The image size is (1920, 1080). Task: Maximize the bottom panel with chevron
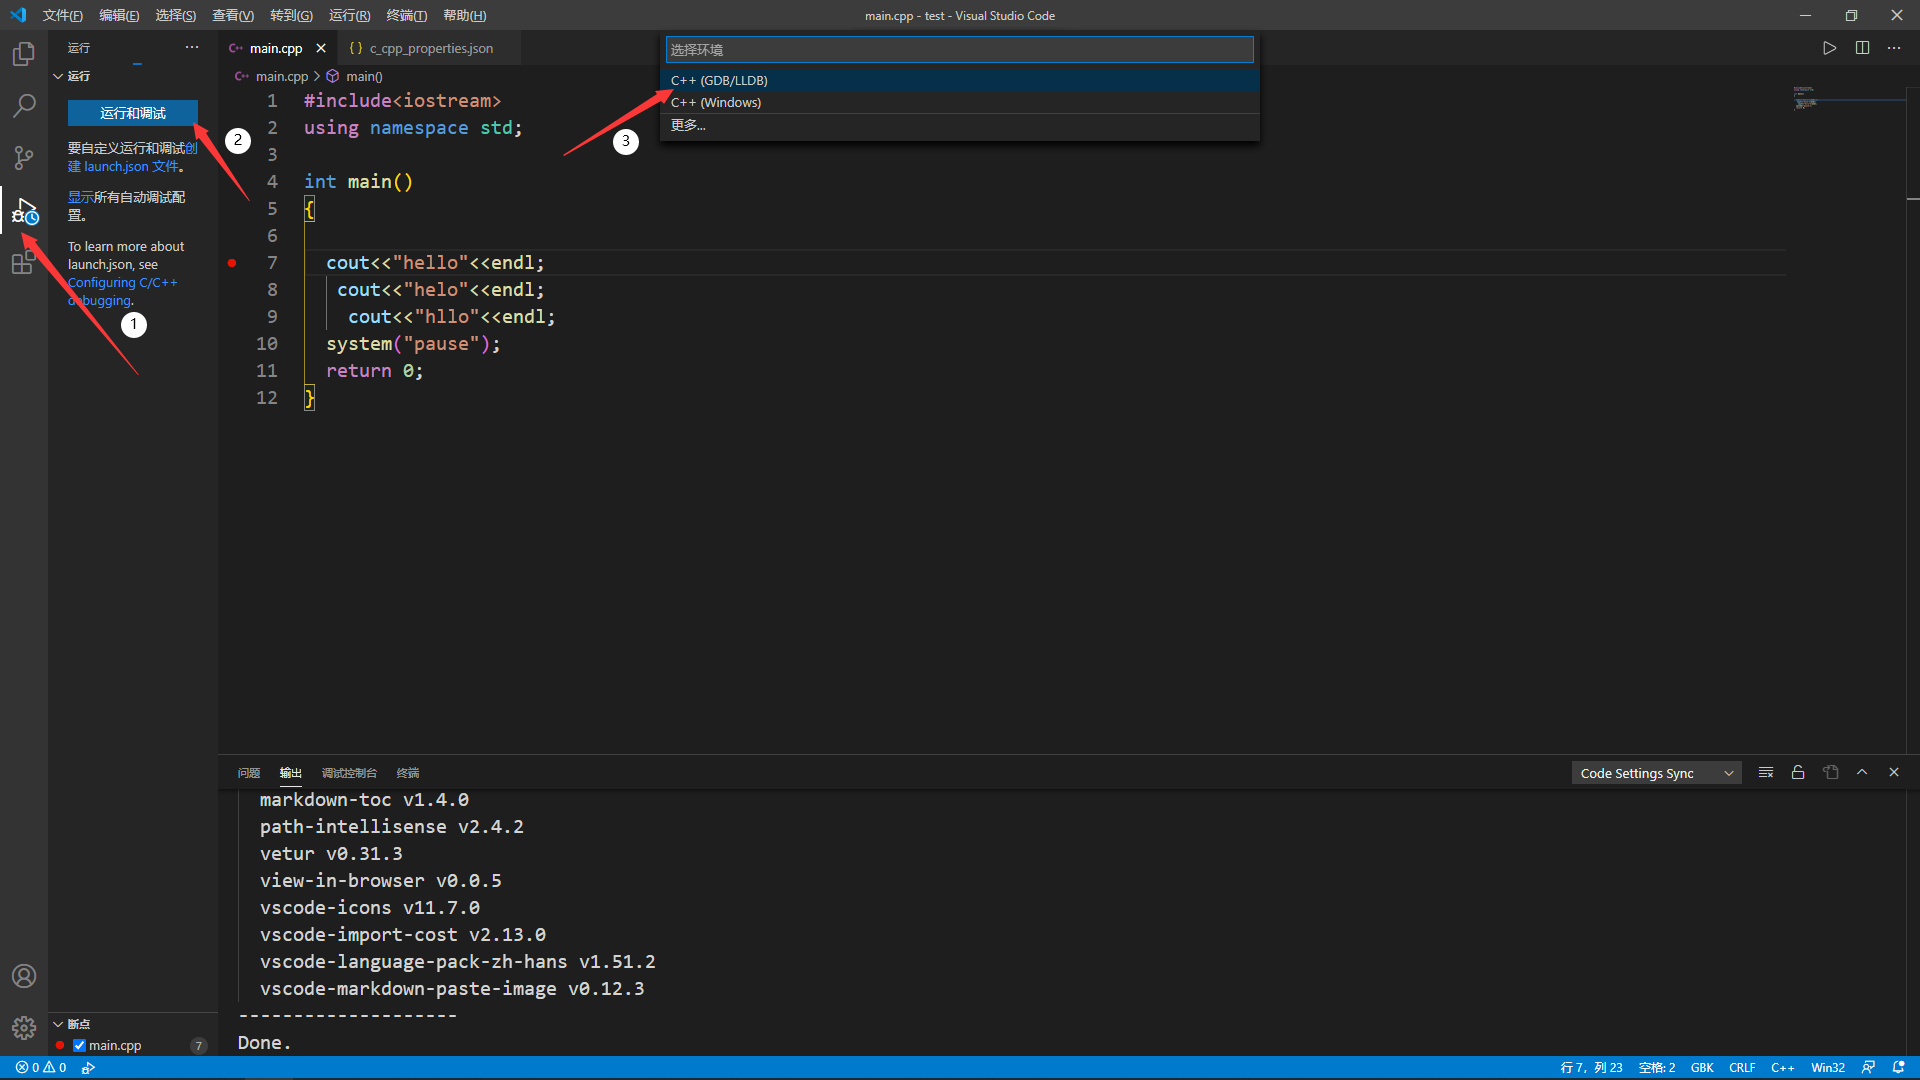[x=1862, y=773]
